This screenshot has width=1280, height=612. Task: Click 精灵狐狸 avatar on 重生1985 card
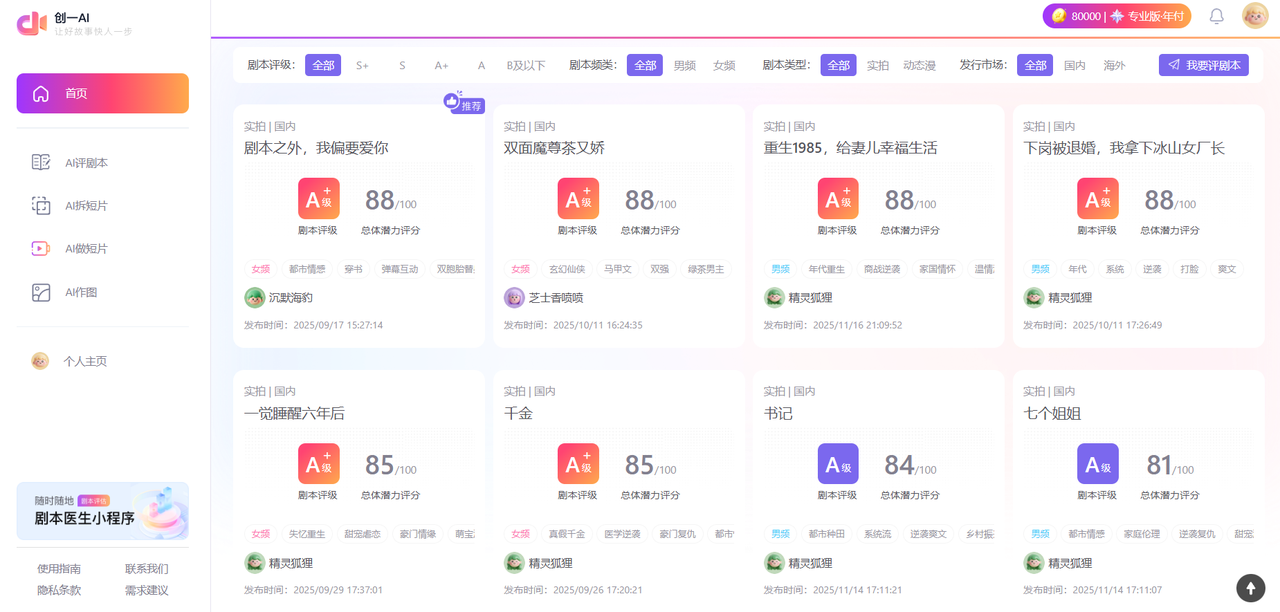[x=774, y=297]
